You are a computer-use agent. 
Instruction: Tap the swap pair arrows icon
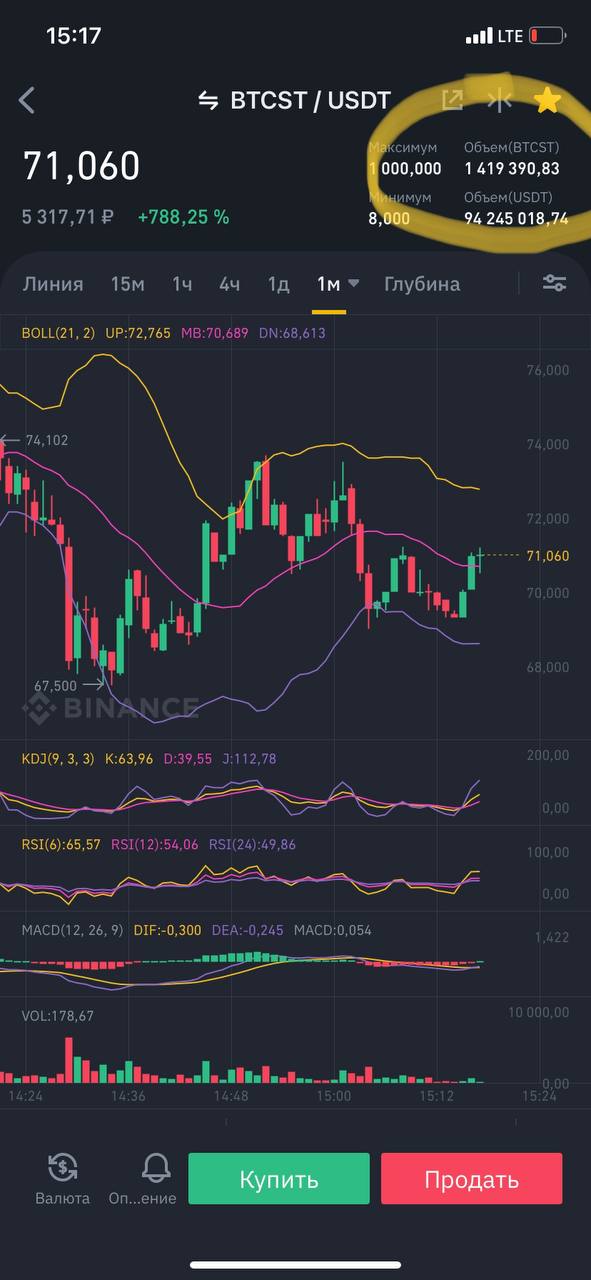pyautogui.click(x=208, y=100)
